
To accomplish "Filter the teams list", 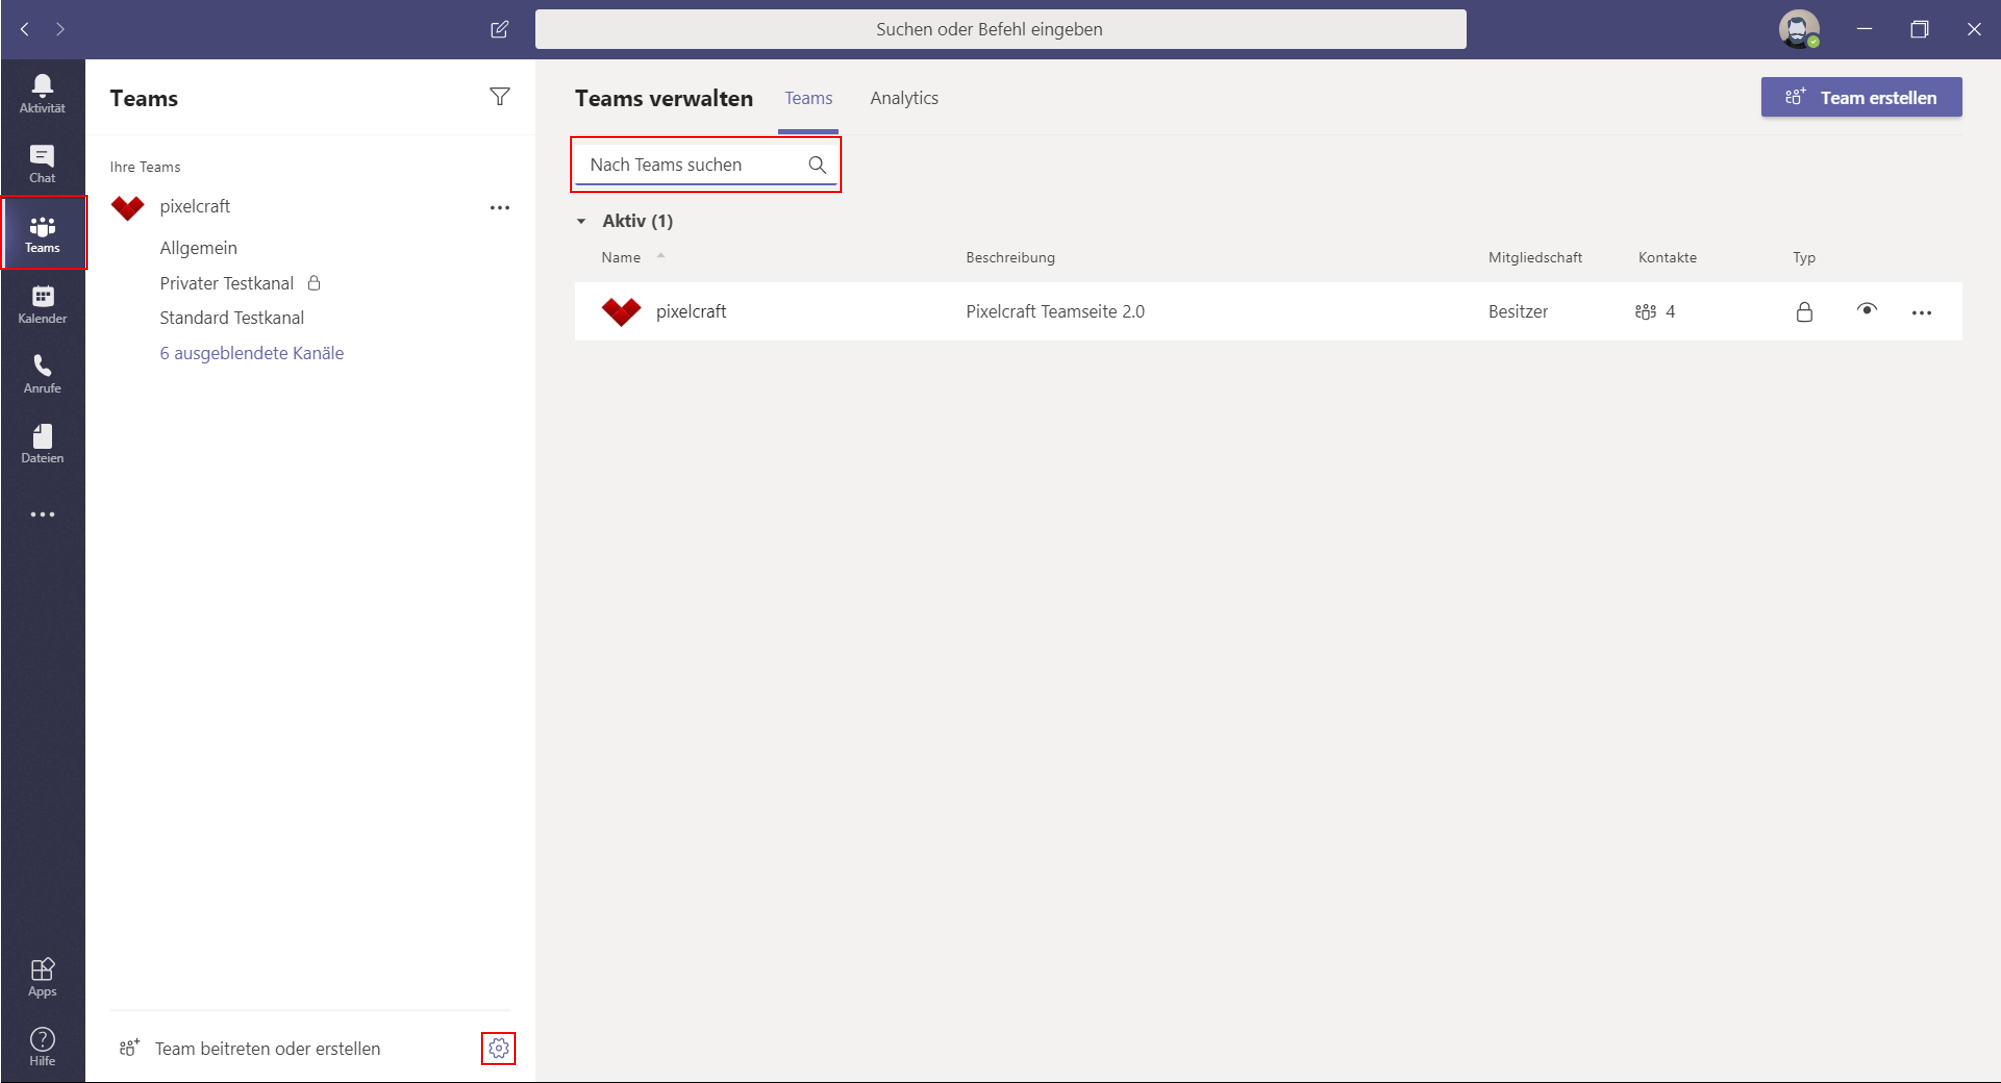I will (499, 96).
